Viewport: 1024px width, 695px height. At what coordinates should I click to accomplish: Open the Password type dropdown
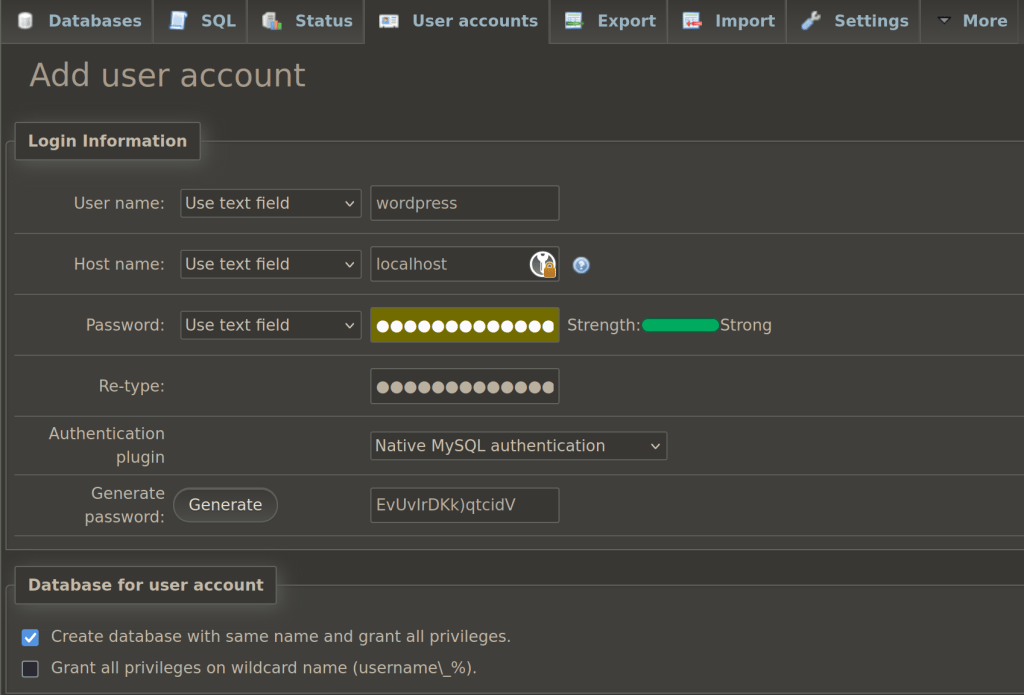coord(270,325)
